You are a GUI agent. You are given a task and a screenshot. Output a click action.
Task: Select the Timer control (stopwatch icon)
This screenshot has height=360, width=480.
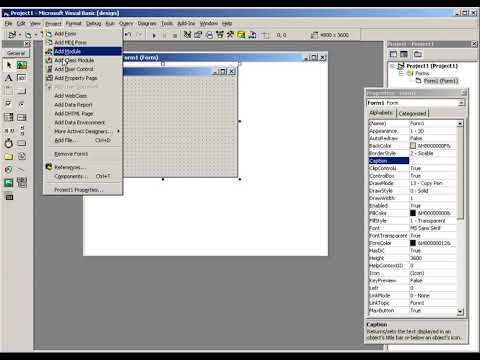point(9,143)
